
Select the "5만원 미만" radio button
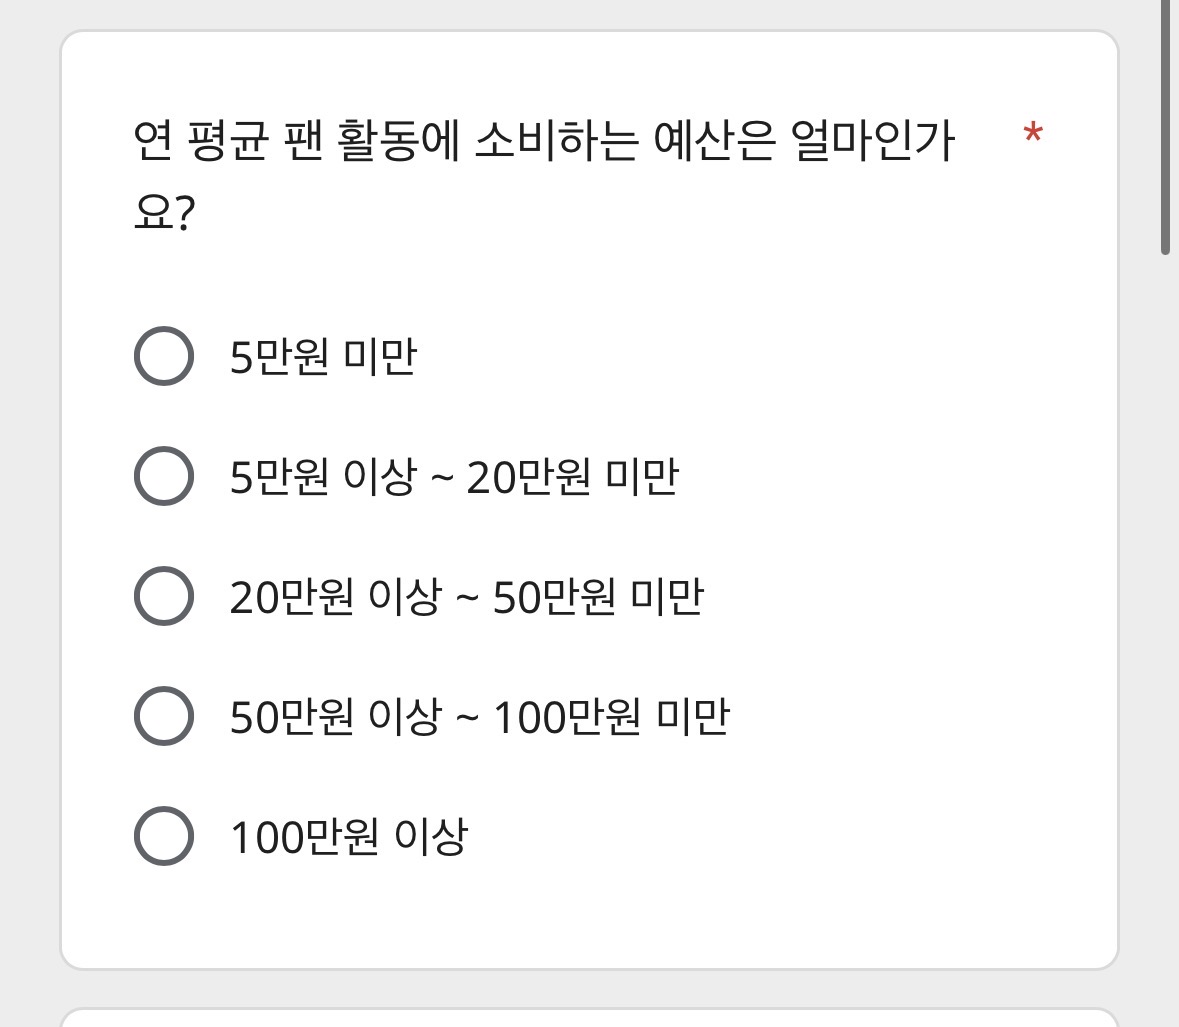click(x=163, y=356)
